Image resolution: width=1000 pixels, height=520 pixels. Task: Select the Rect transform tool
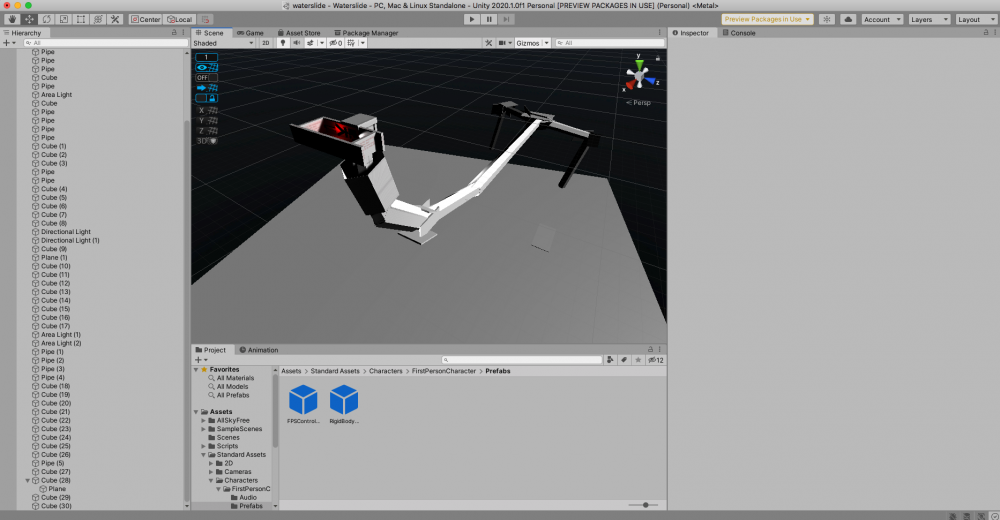pos(81,19)
